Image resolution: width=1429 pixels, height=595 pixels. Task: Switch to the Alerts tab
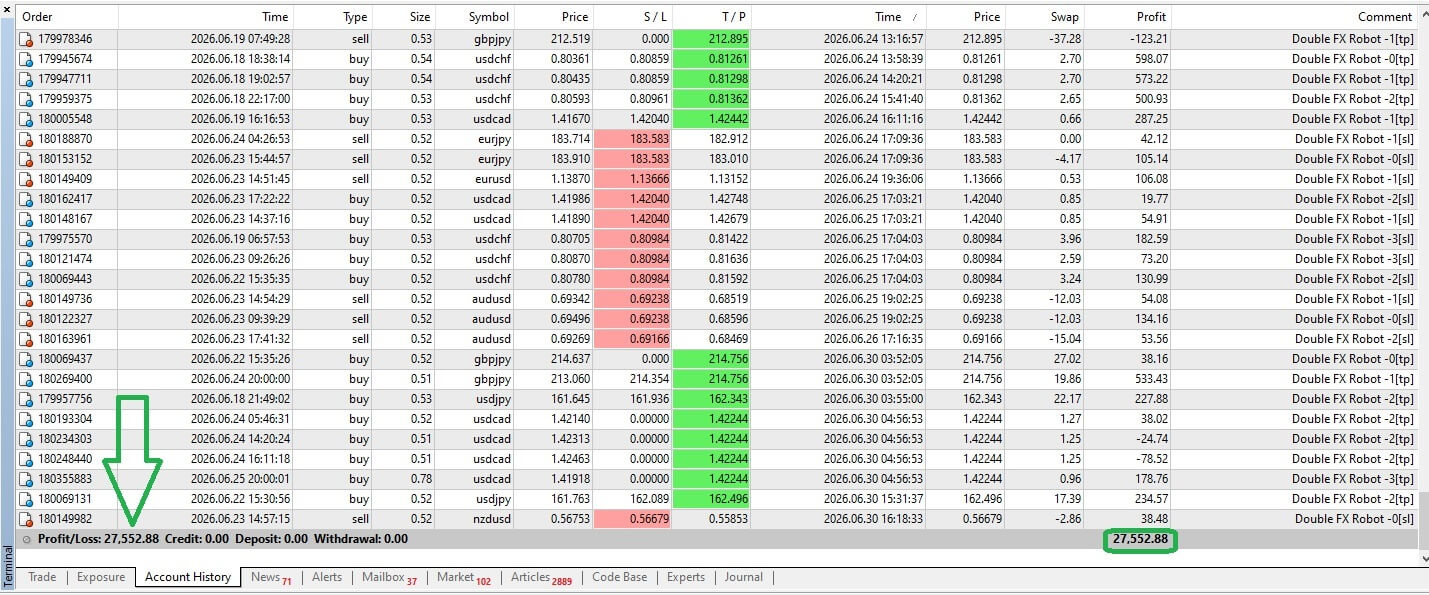click(327, 577)
